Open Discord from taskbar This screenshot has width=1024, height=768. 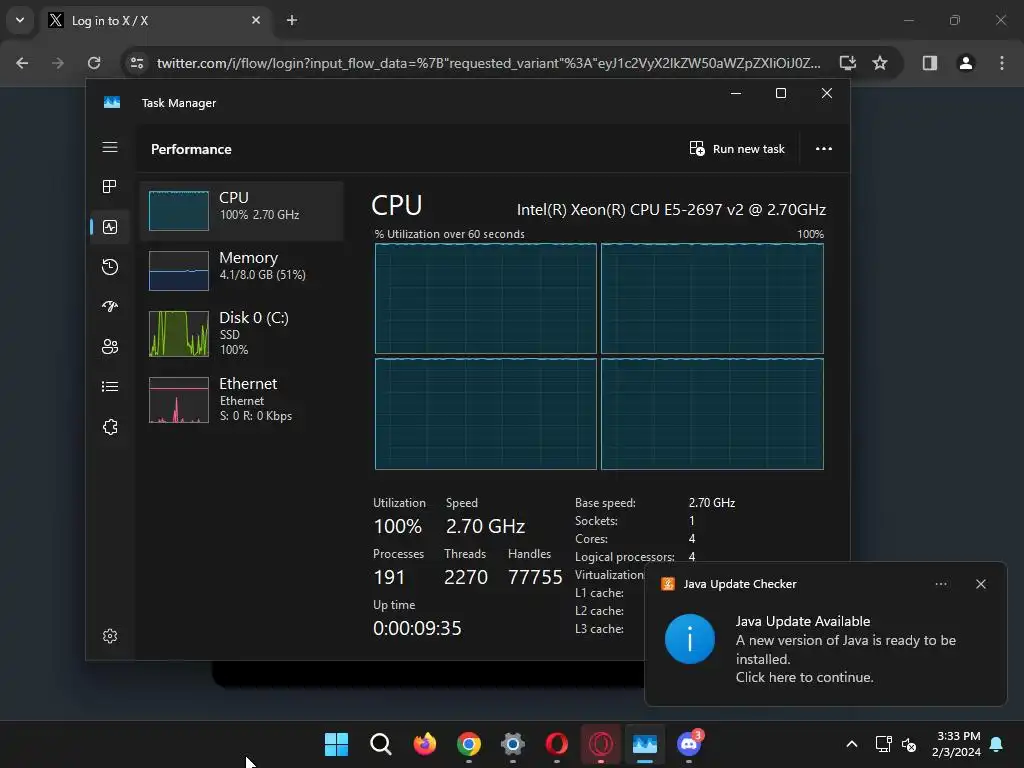[689, 744]
